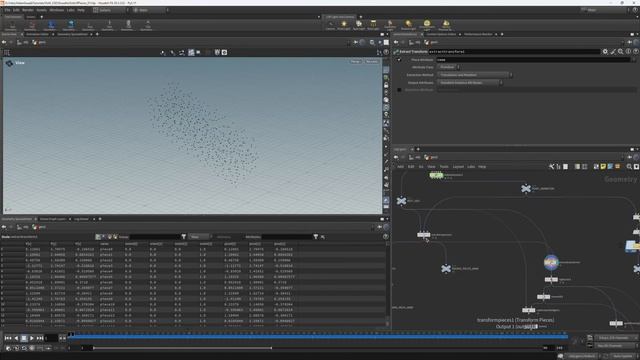The height and width of the screenshot is (360, 640).
Task: Open the Layout menu in network view
Action: (458, 167)
